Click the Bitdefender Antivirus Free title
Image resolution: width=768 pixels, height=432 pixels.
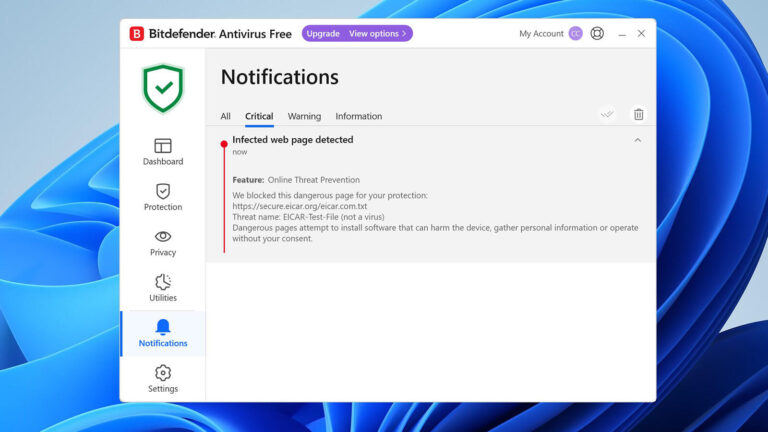(220, 34)
